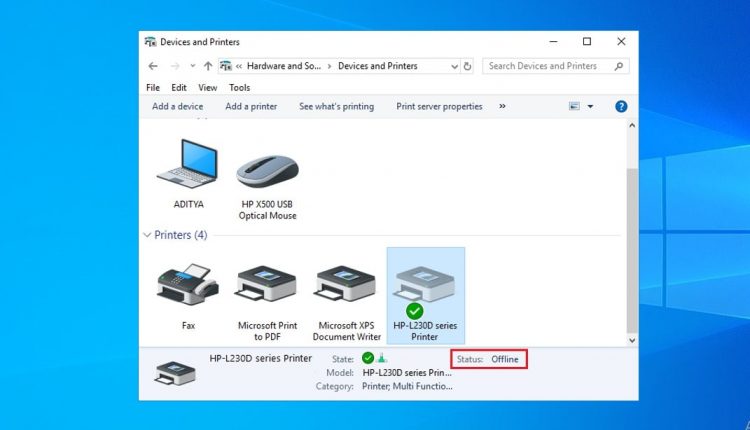Screen dimensions: 750x430
Task: Click the green default state checkmark in details pane
Action: 368,358
